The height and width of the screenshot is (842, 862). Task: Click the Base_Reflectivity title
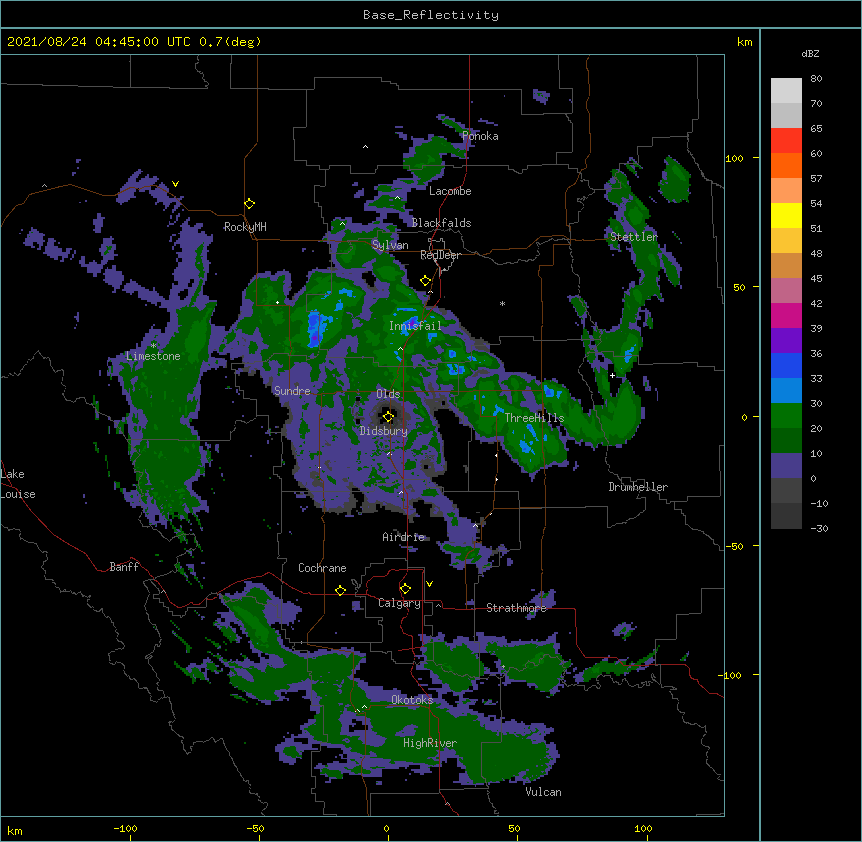[431, 15]
